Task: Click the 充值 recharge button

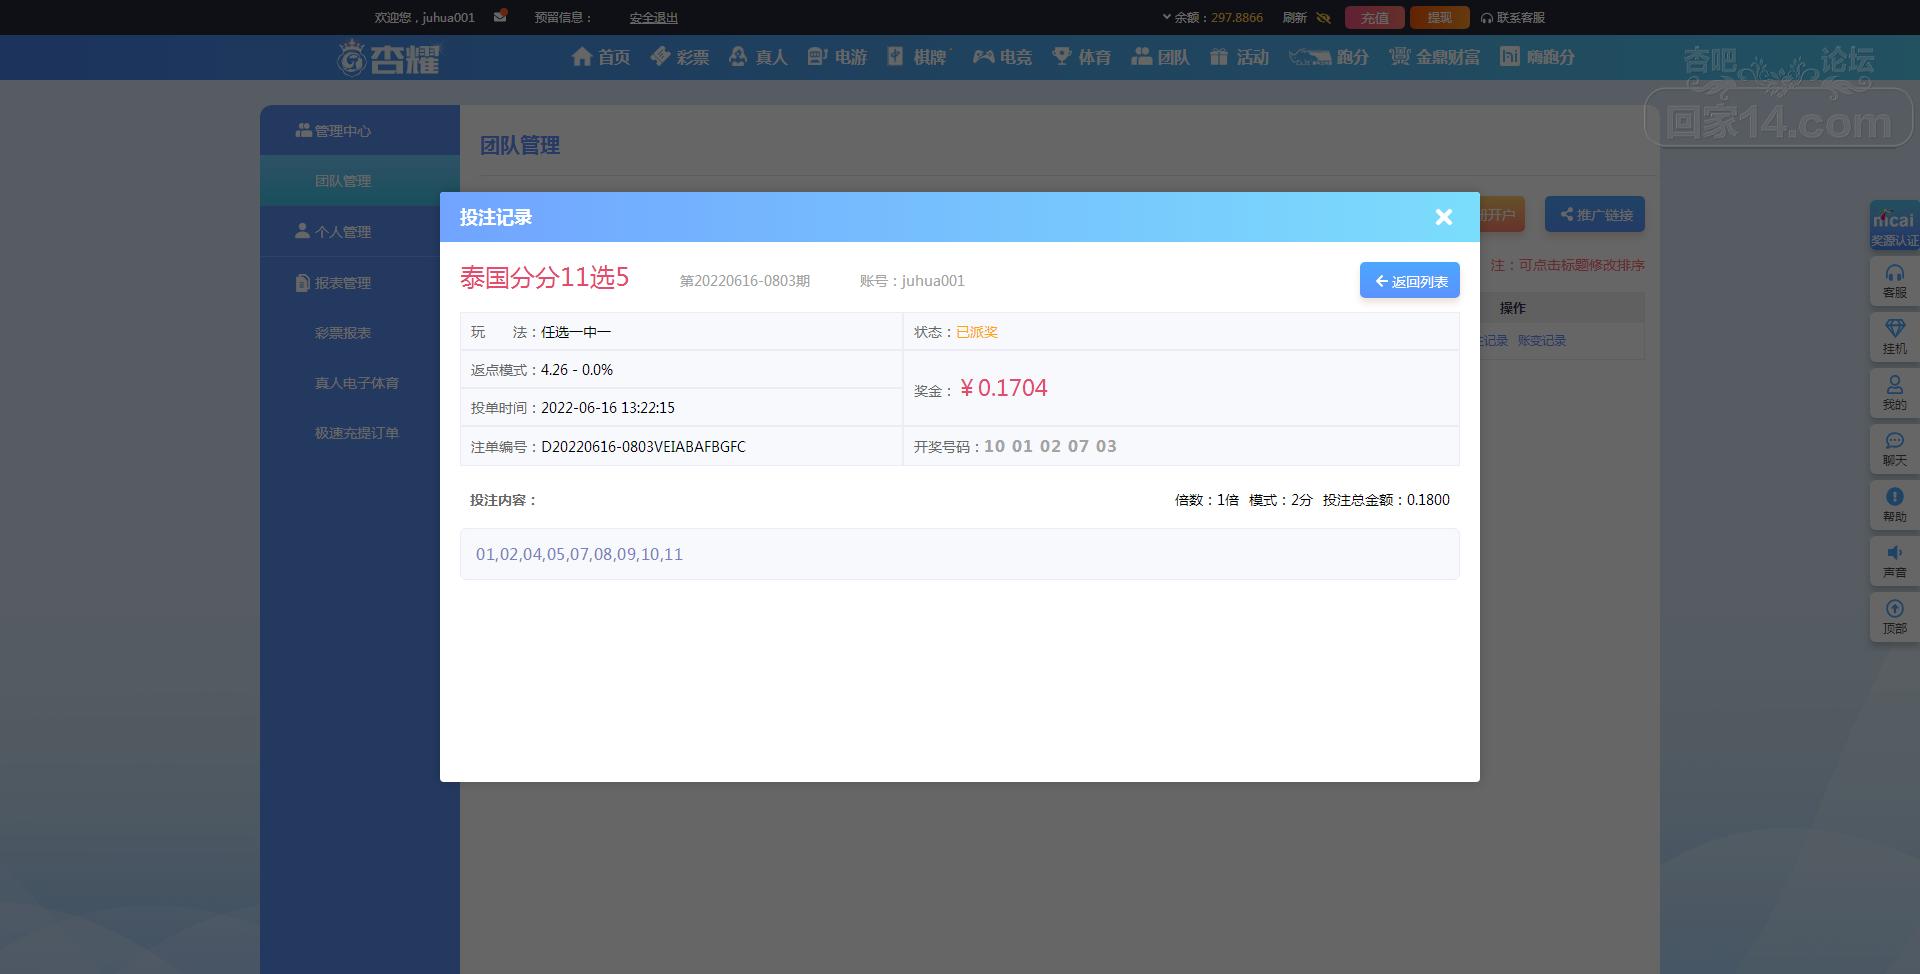Action: pos(1374,18)
